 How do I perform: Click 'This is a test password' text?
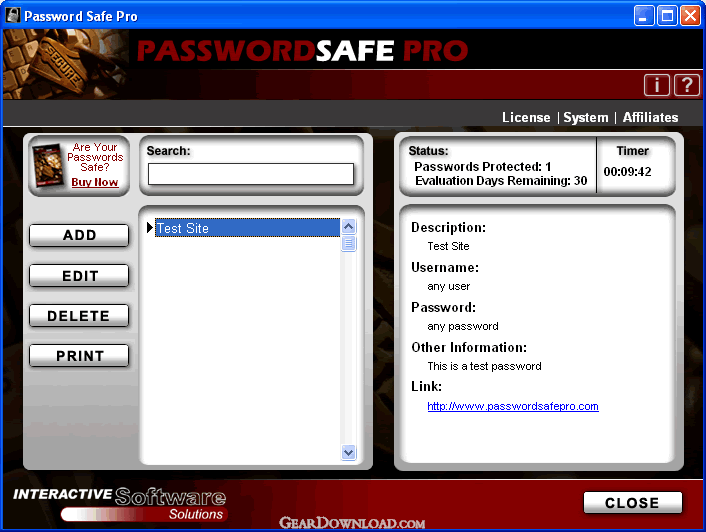(x=484, y=366)
